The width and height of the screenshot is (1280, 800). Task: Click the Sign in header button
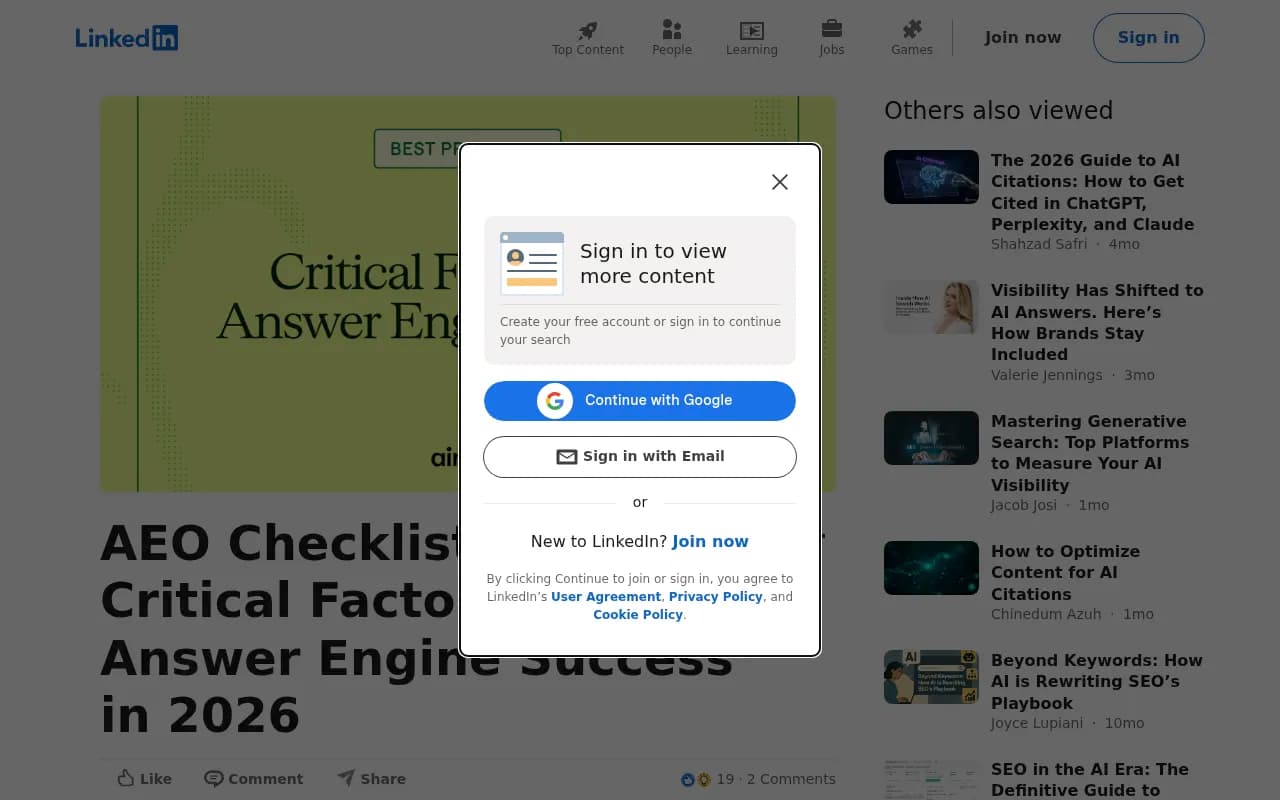pos(1148,38)
